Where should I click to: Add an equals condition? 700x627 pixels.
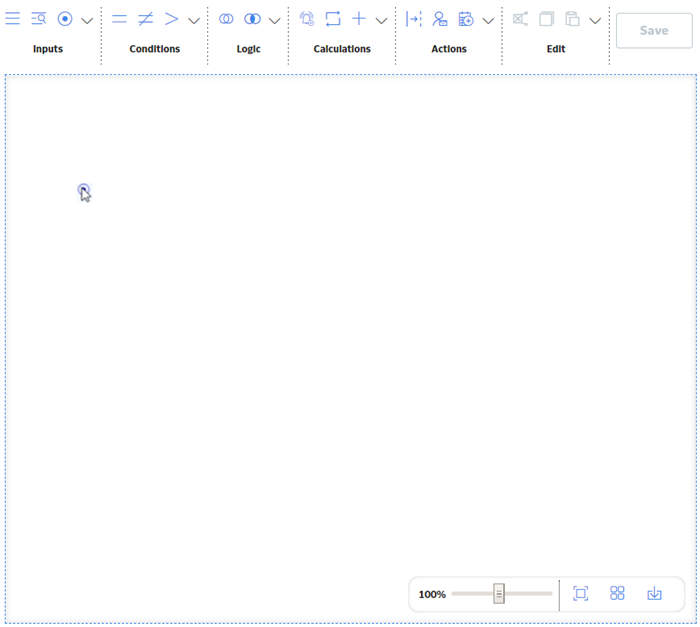pos(119,19)
